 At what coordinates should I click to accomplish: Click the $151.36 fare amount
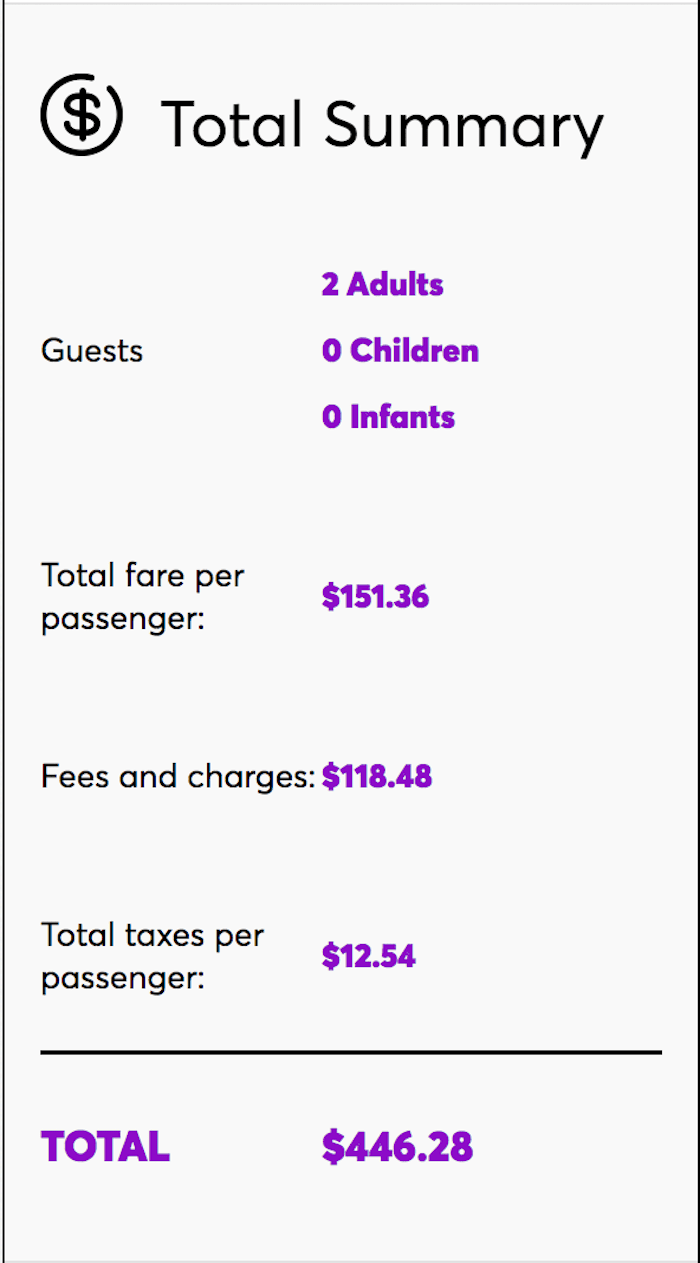[375, 597]
